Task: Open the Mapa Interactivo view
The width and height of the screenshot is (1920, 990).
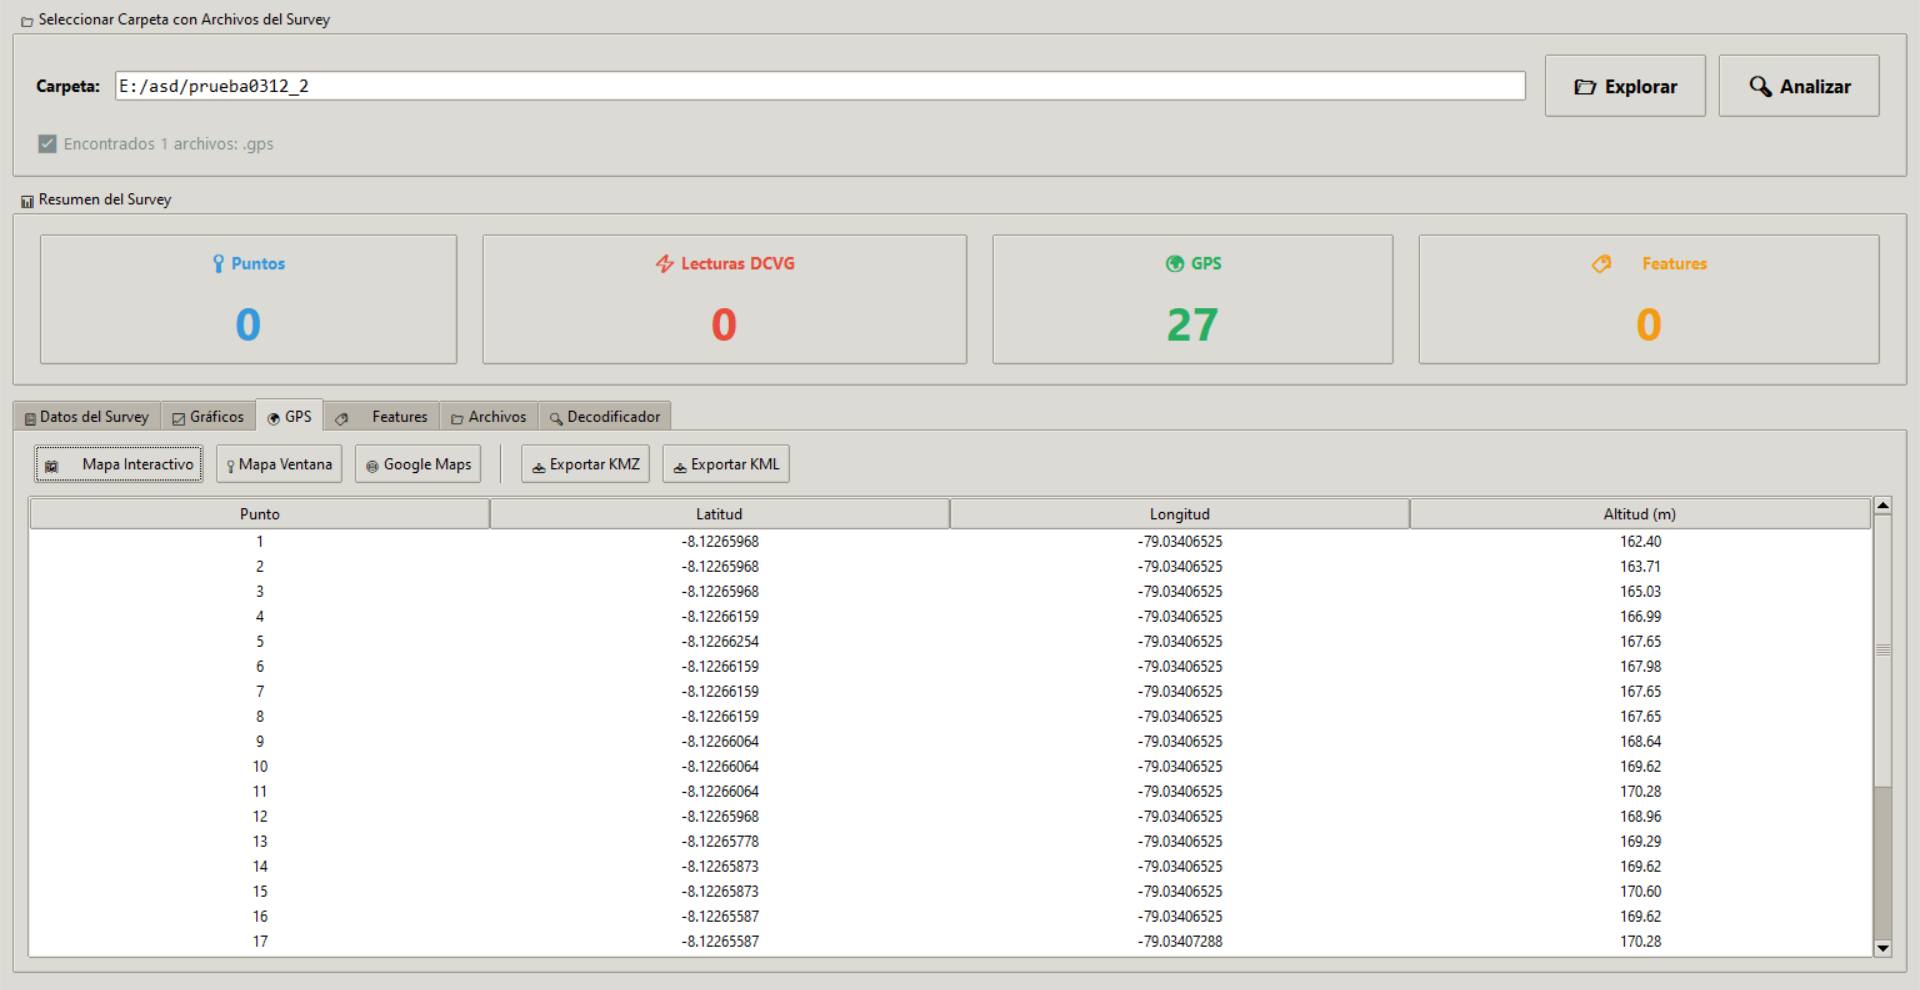Action: 119,464
